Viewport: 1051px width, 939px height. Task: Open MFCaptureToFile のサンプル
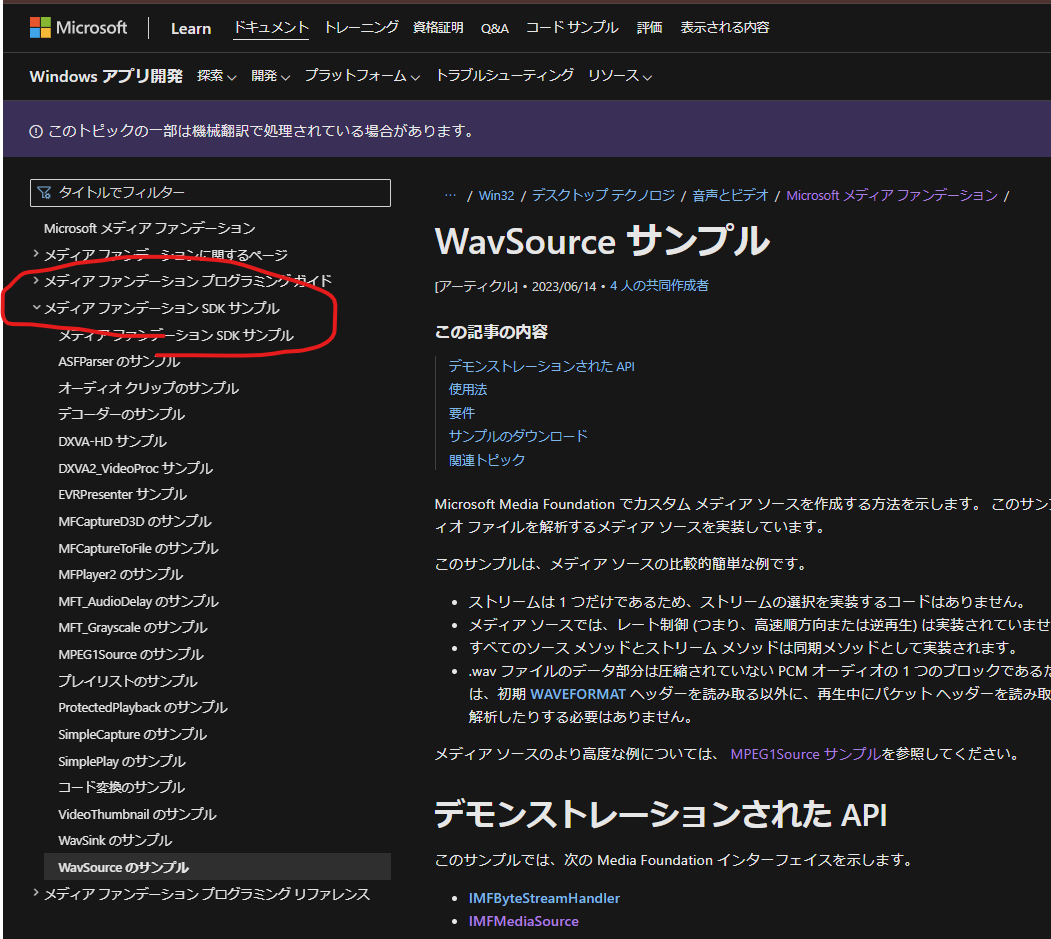[x=138, y=548]
